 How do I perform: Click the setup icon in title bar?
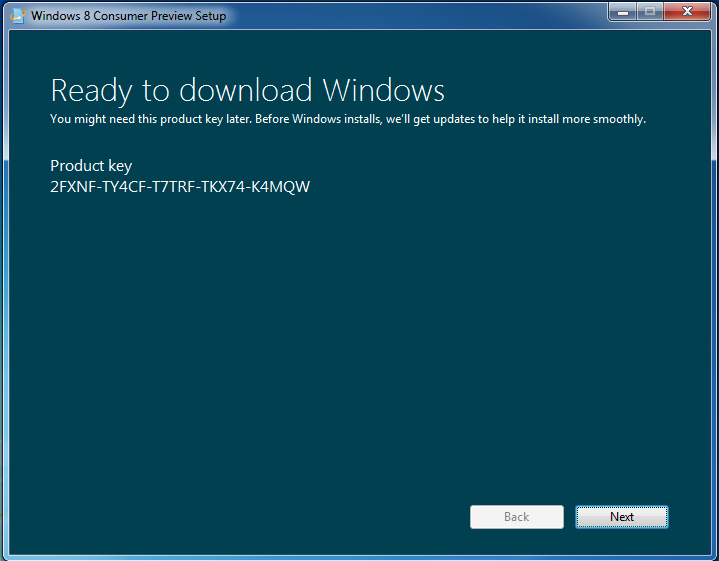(x=17, y=15)
